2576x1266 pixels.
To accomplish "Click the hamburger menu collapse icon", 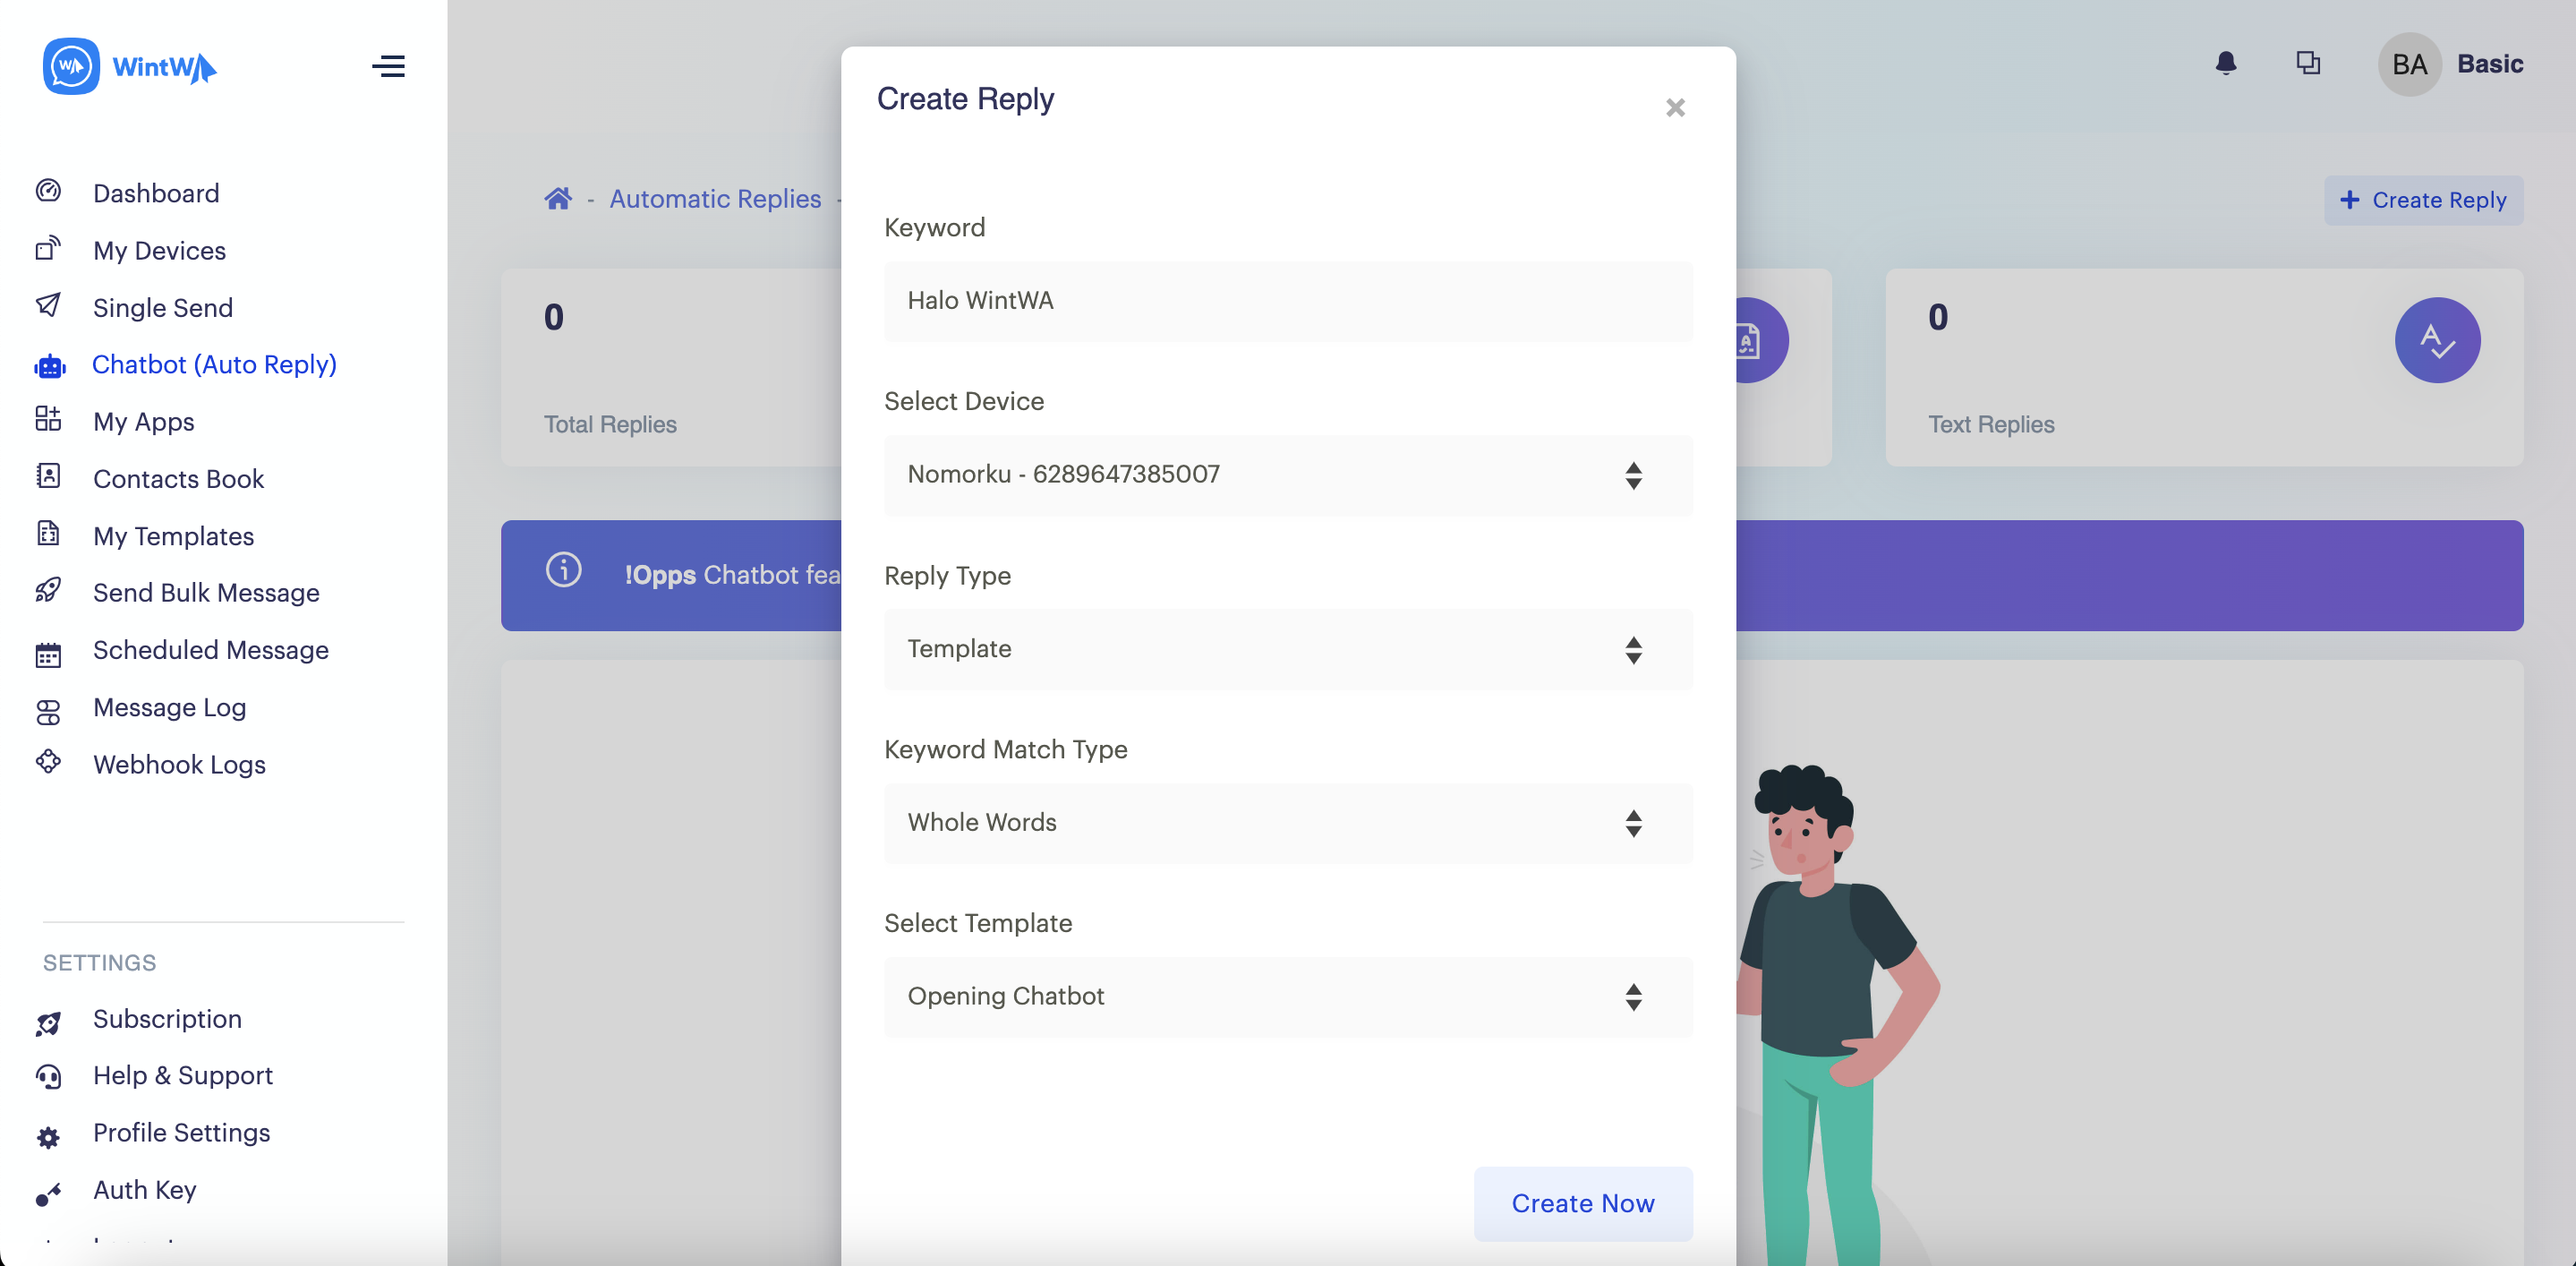I will 388,66.
